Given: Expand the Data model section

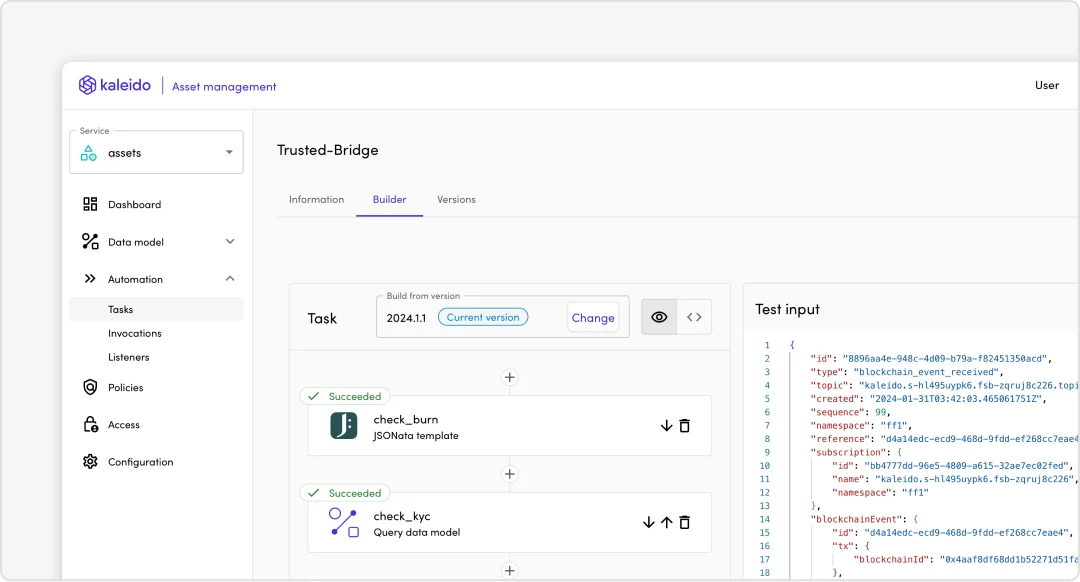Looking at the screenshot, I should [230, 242].
